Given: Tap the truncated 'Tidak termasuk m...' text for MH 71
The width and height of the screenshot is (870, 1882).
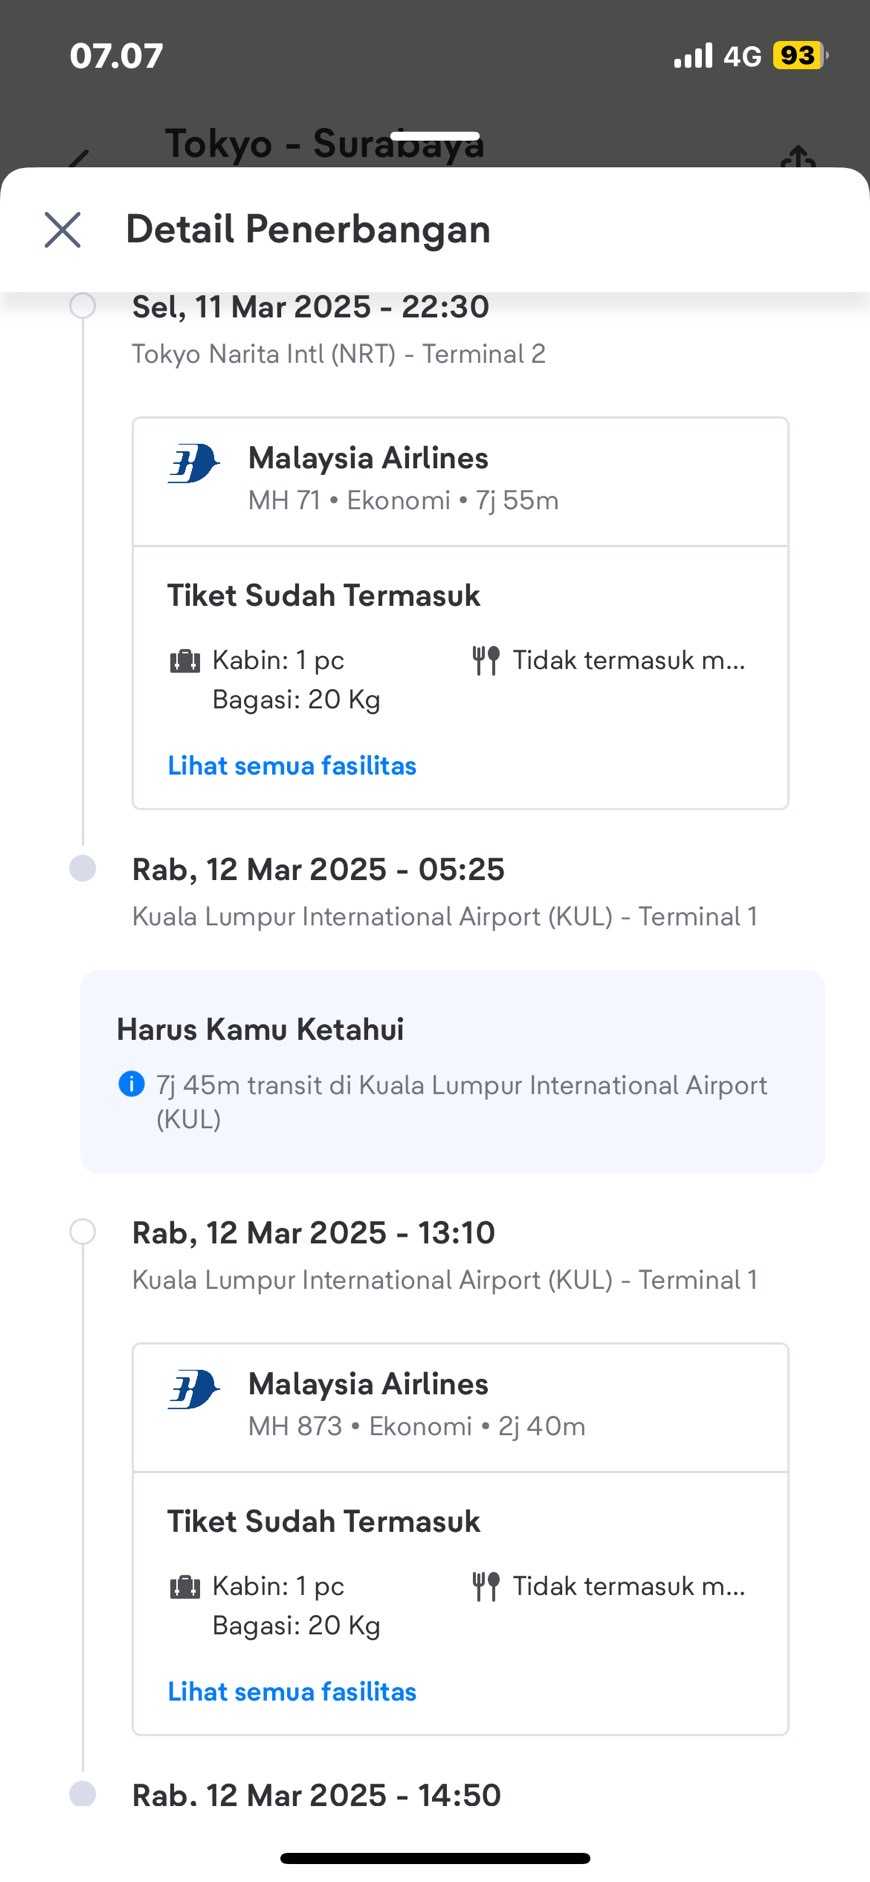Looking at the screenshot, I should (629, 661).
